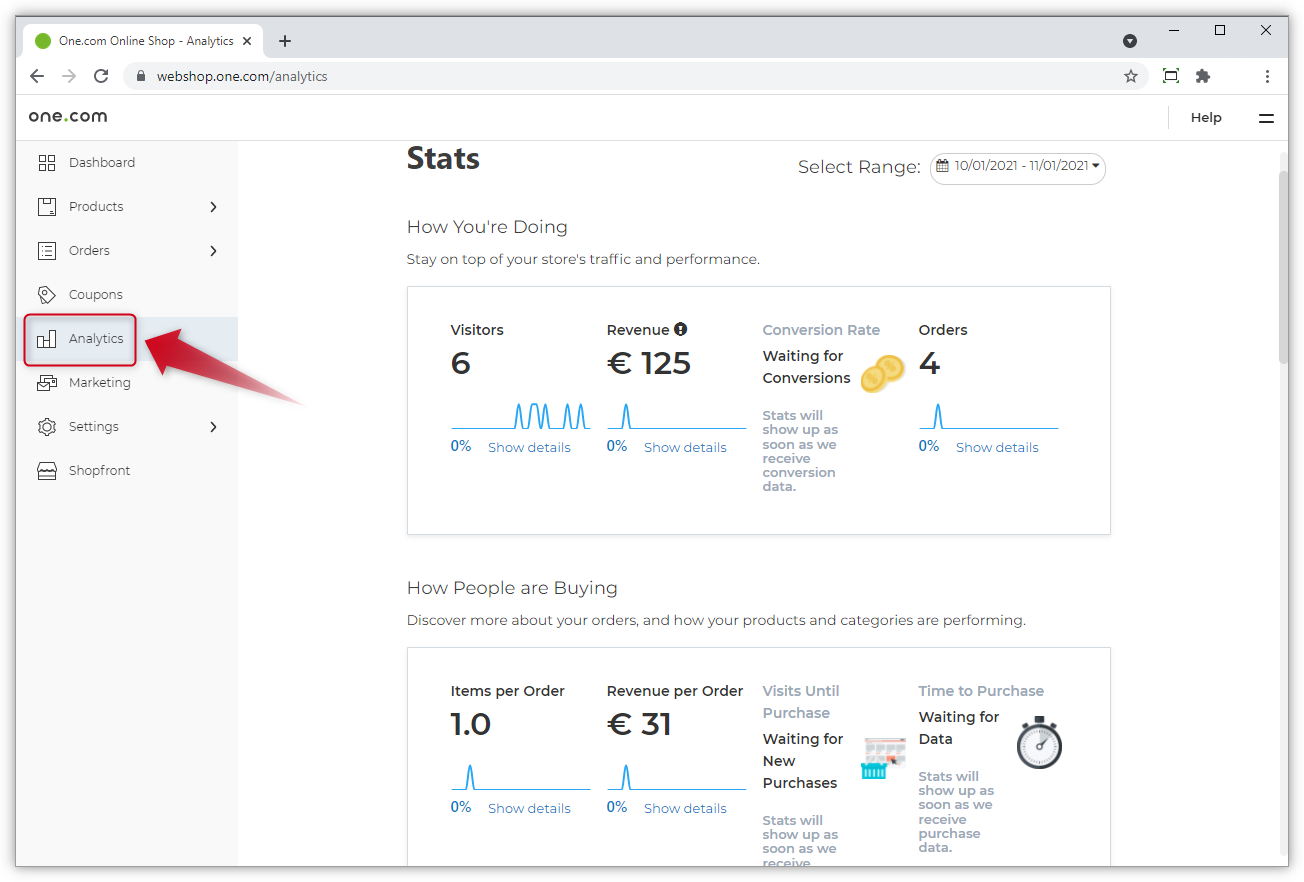Show details for Orders stat
1304x882 pixels.
pos(997,447)
